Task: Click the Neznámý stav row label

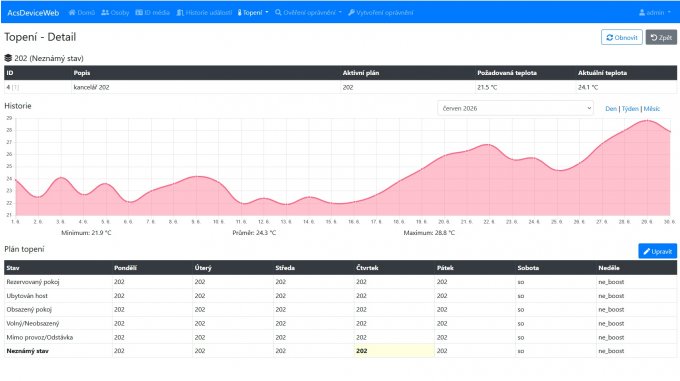Action: pyautogui.click(x=27, y=351)
